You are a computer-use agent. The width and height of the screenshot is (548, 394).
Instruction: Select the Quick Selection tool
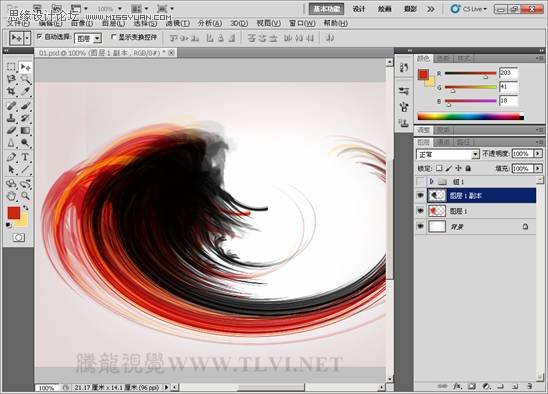25,79
